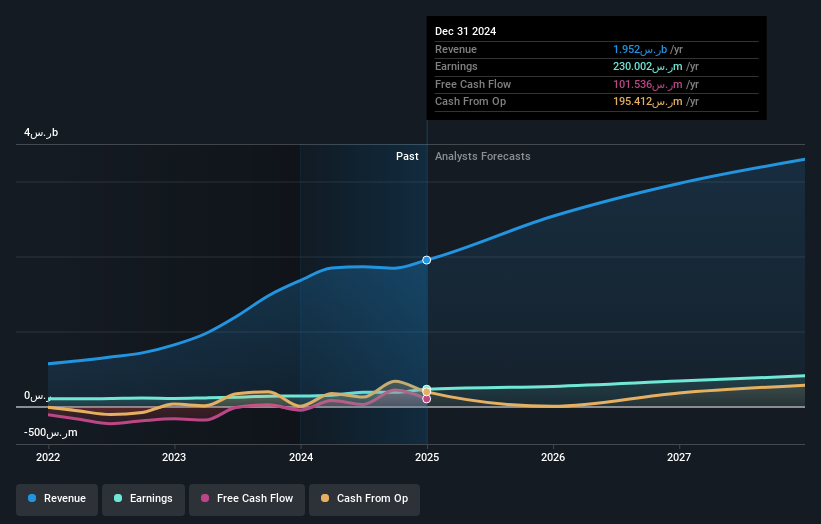Click the 2022 x-axis label
Image resolution: width=821 pixels, height=524 pixels.
(x=48, y=457)
